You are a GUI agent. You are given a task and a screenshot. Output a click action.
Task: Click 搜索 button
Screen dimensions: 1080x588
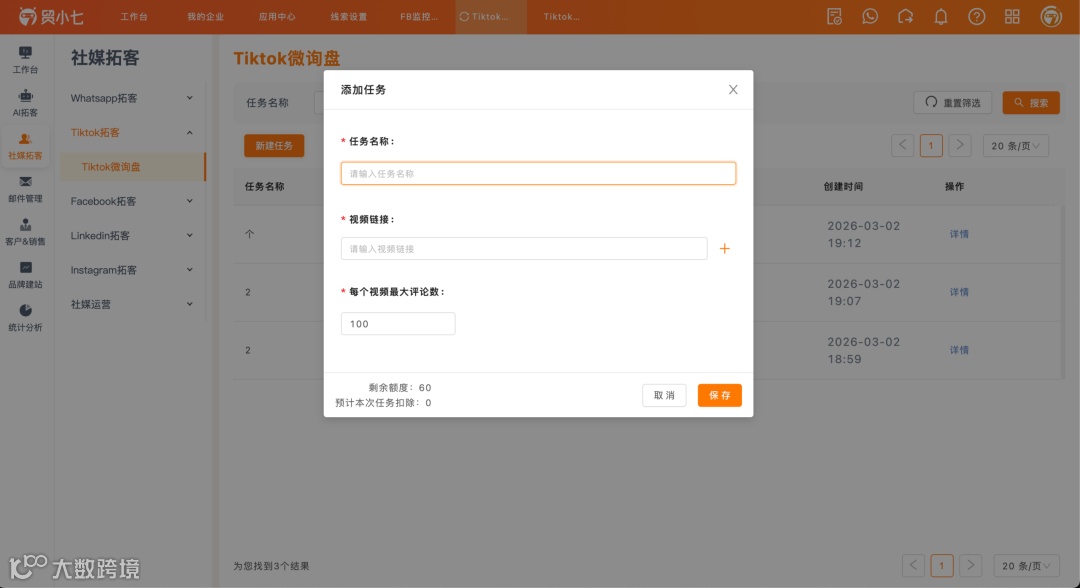1031,103
